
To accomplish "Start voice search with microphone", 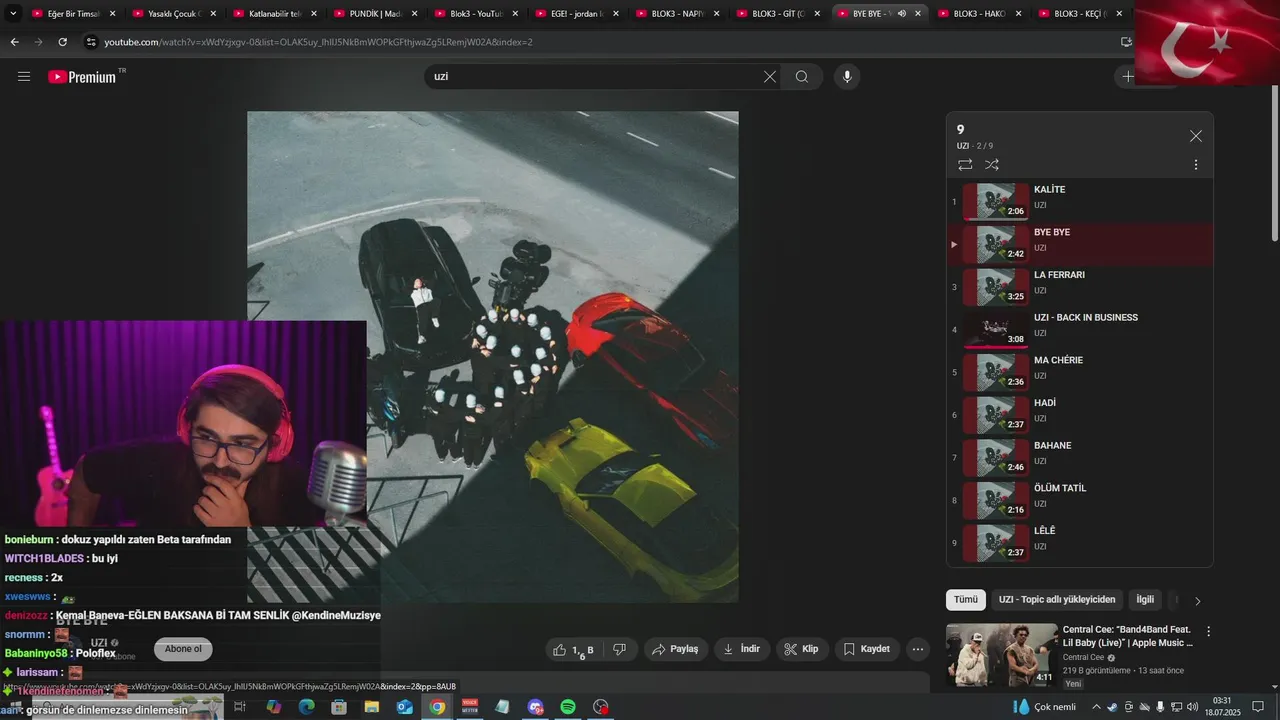I will pyautogui.click(x=847, y=77).
